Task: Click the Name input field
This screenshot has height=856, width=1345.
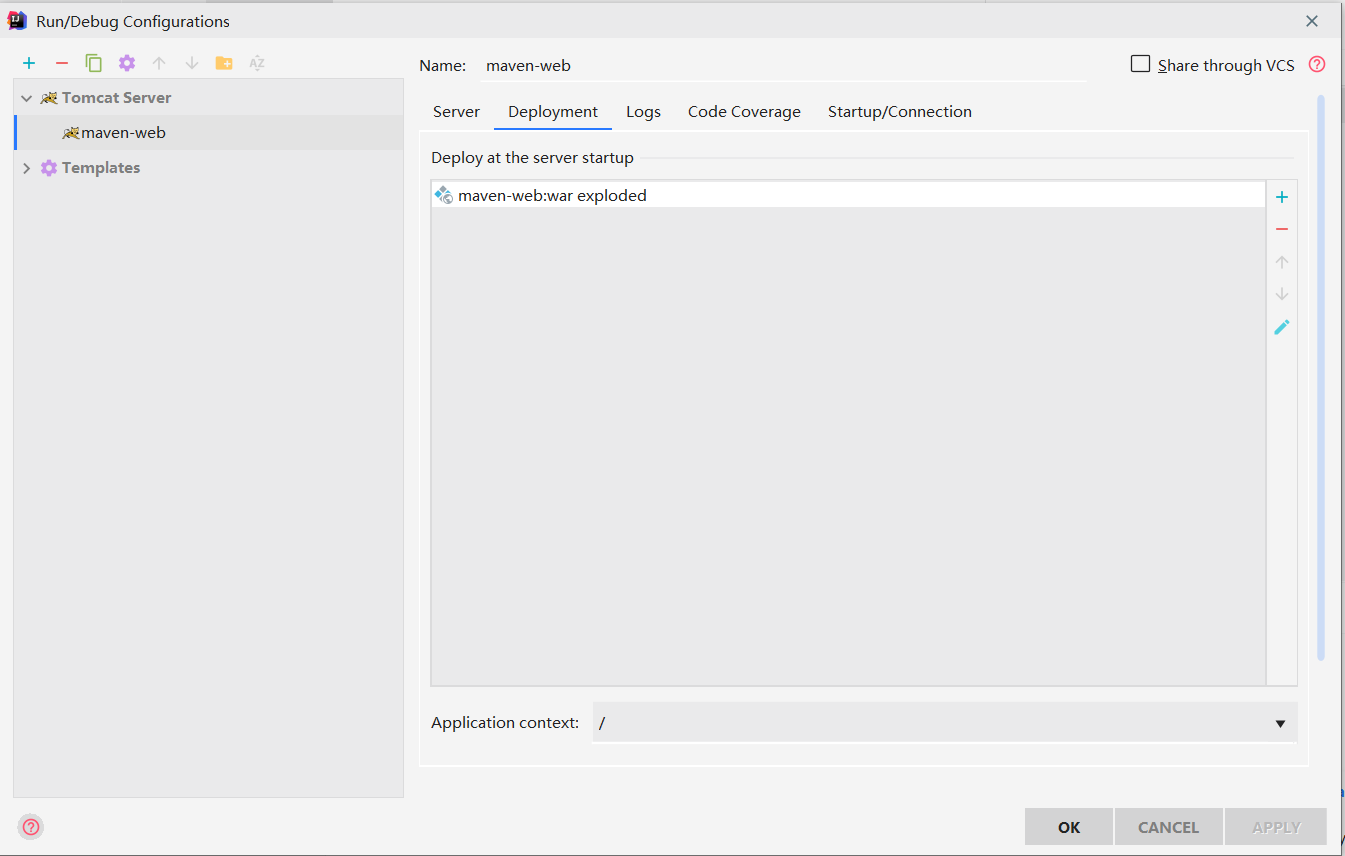Action: coord(782,66)
